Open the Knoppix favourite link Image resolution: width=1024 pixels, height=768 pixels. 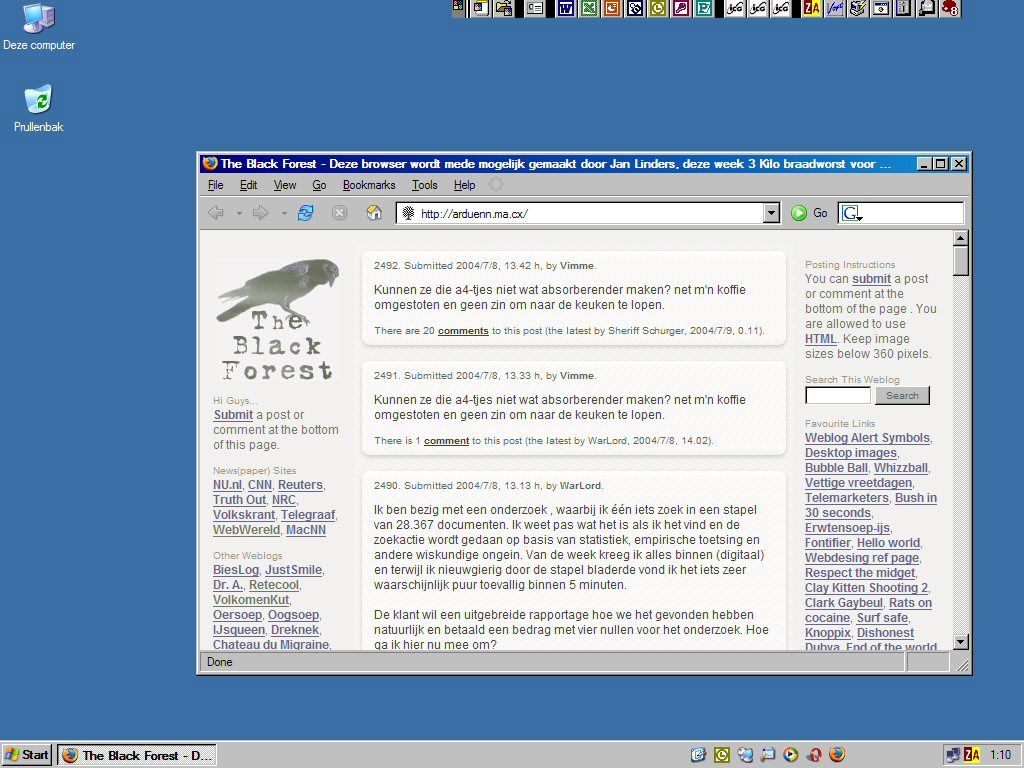827,633
